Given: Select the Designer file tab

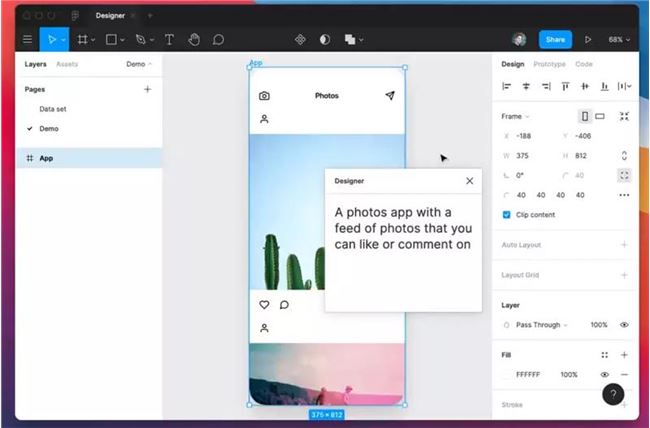Looking at the screenshot, I should [x=110, y=15].
